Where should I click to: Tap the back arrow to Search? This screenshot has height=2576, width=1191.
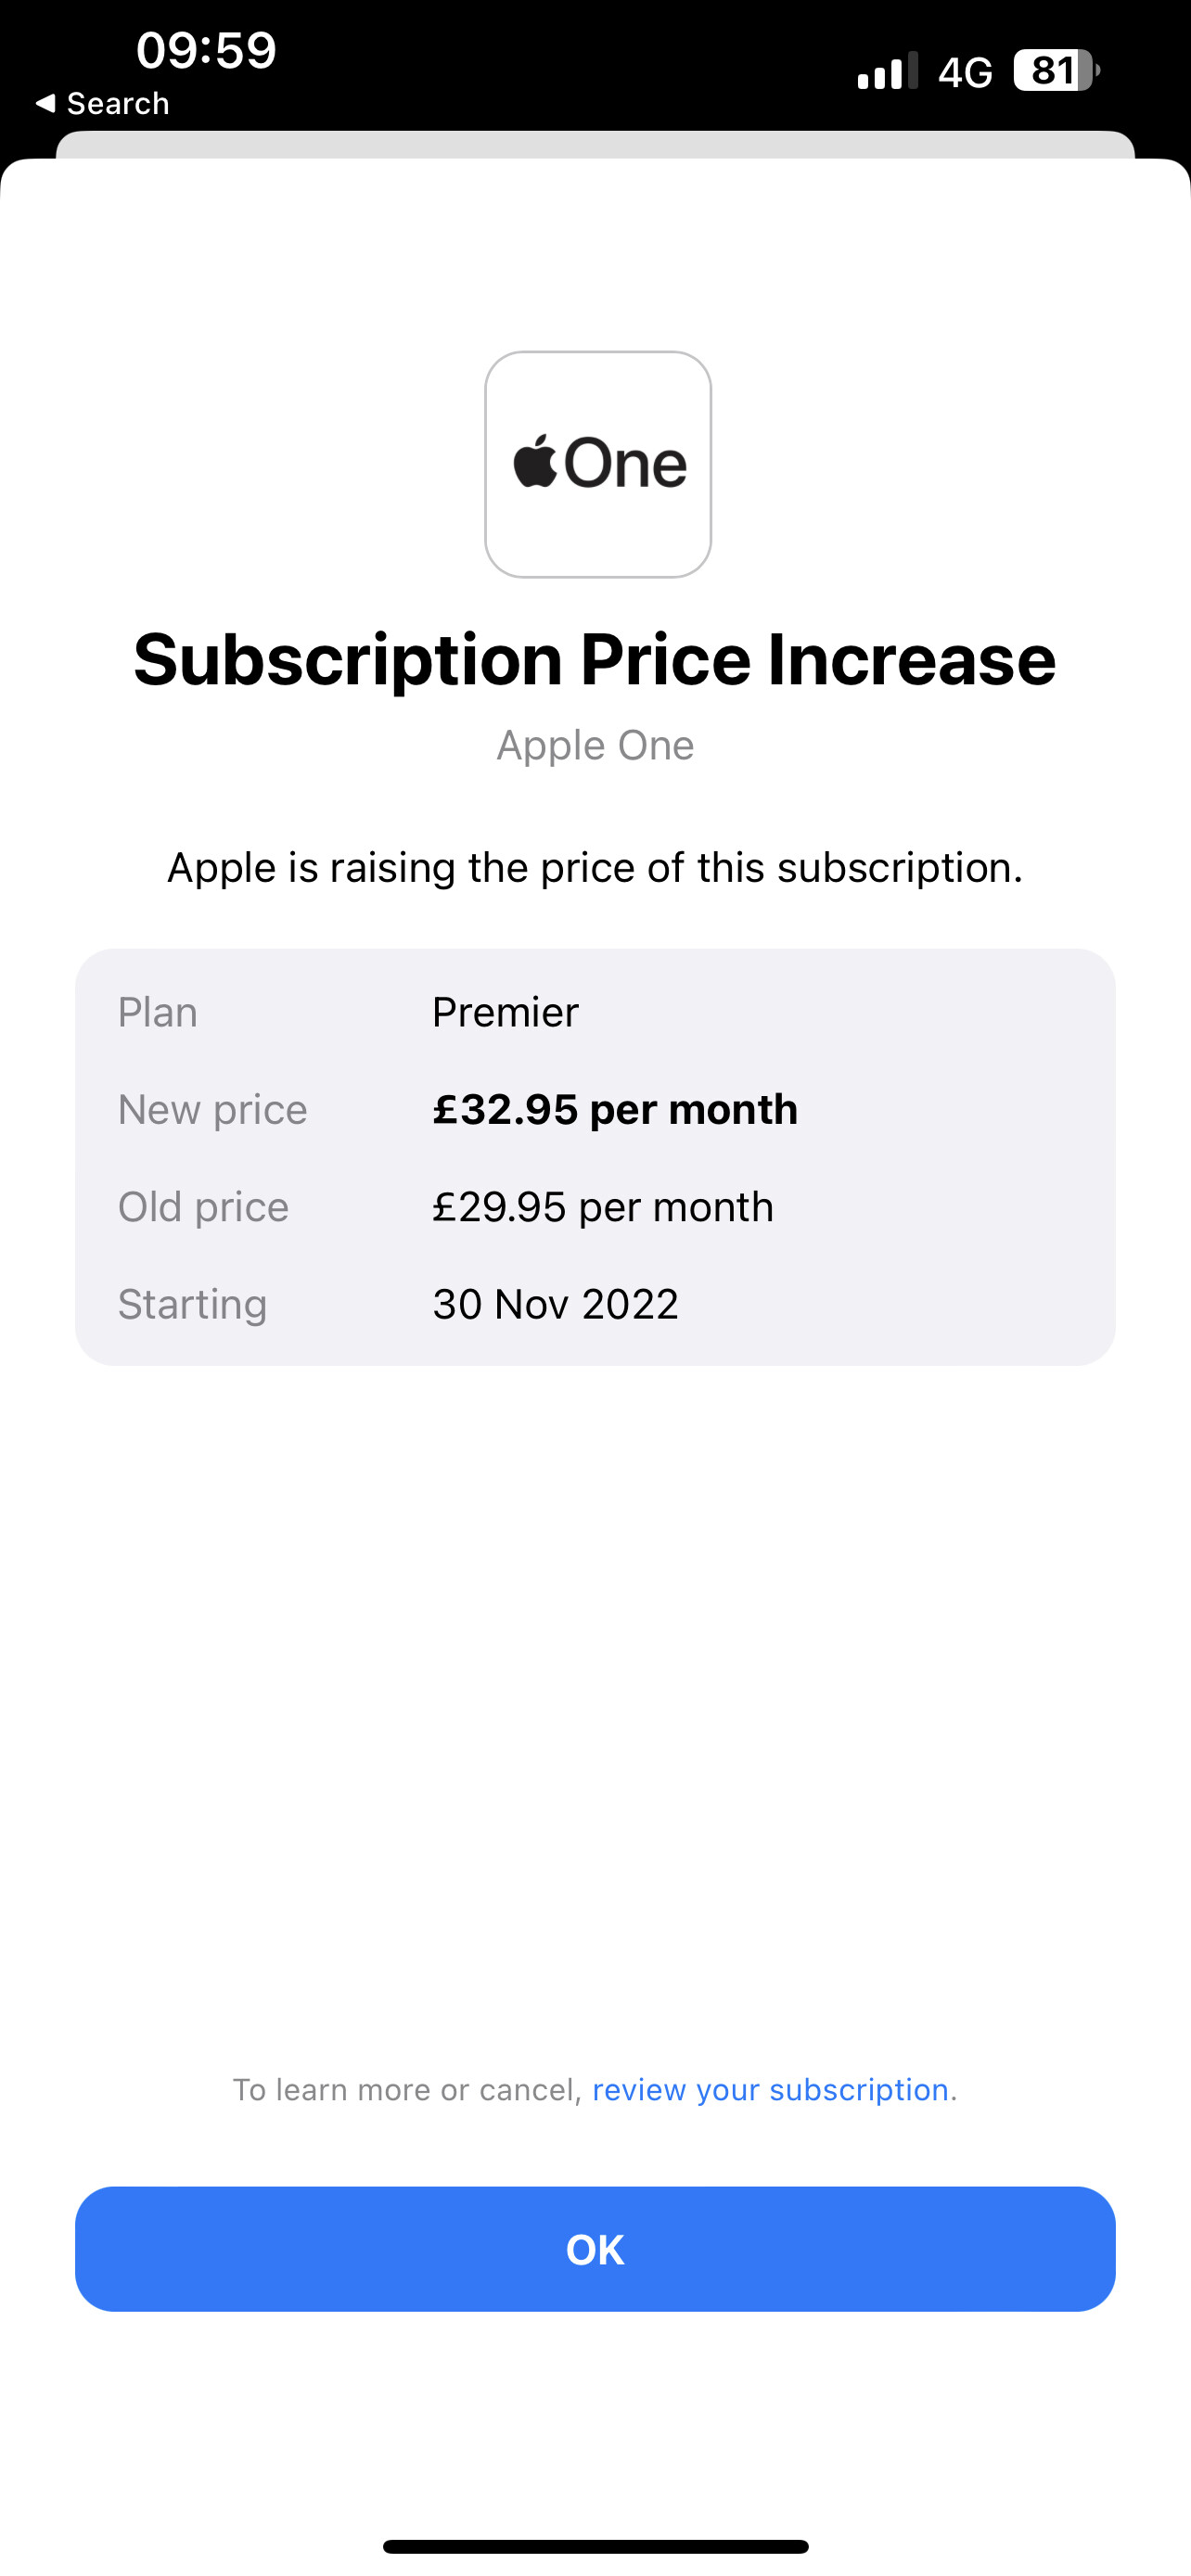click(102, 103)
